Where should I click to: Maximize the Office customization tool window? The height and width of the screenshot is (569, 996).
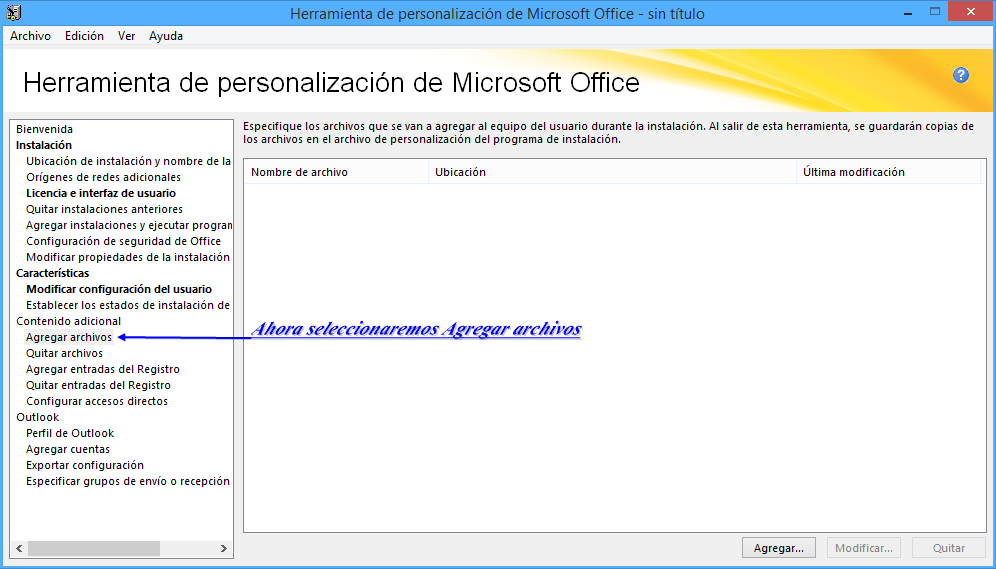(934, 11)
